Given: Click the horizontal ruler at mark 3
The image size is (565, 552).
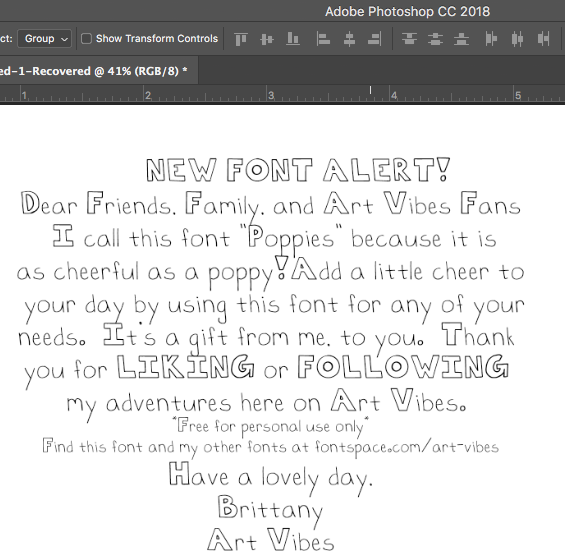Looking at the screenshot, I should (x=271, y=96).
